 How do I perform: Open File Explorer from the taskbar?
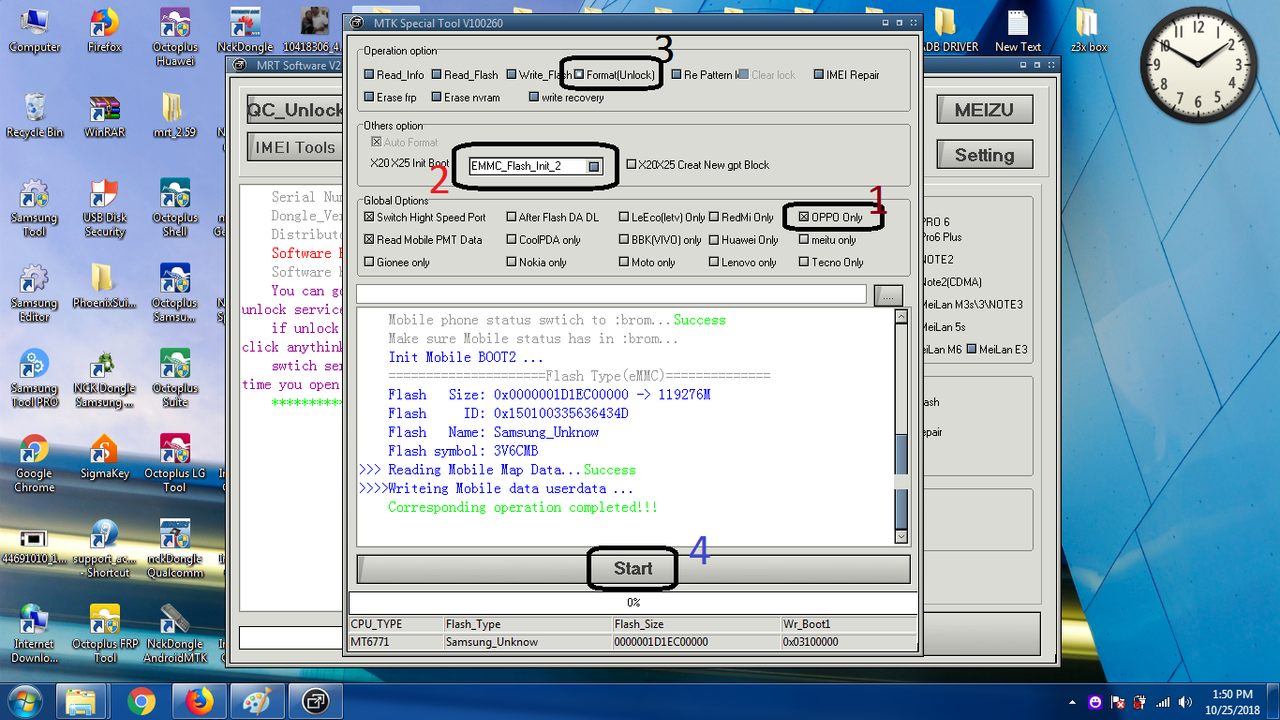81,700
